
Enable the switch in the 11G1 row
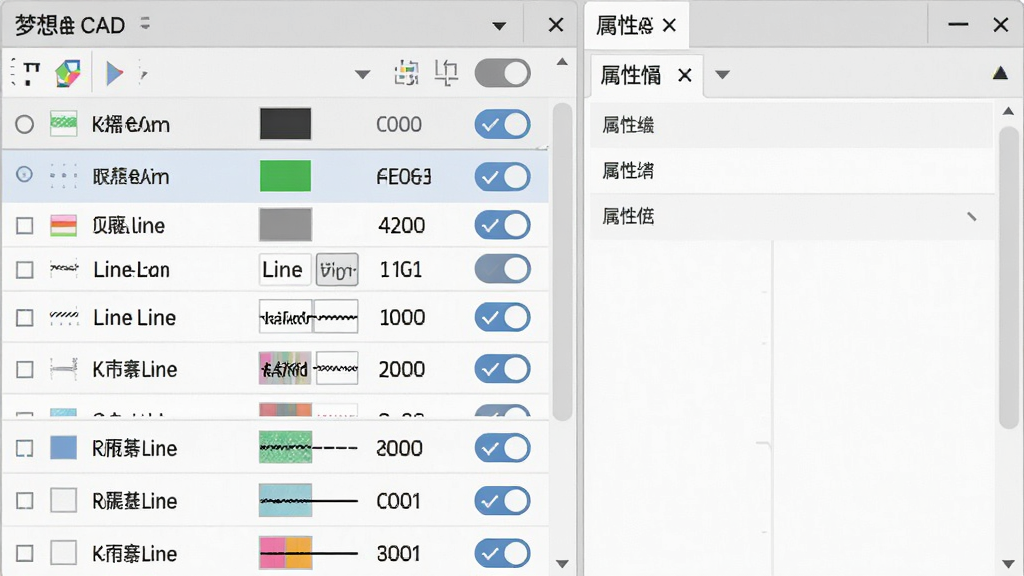coord(502,269)
